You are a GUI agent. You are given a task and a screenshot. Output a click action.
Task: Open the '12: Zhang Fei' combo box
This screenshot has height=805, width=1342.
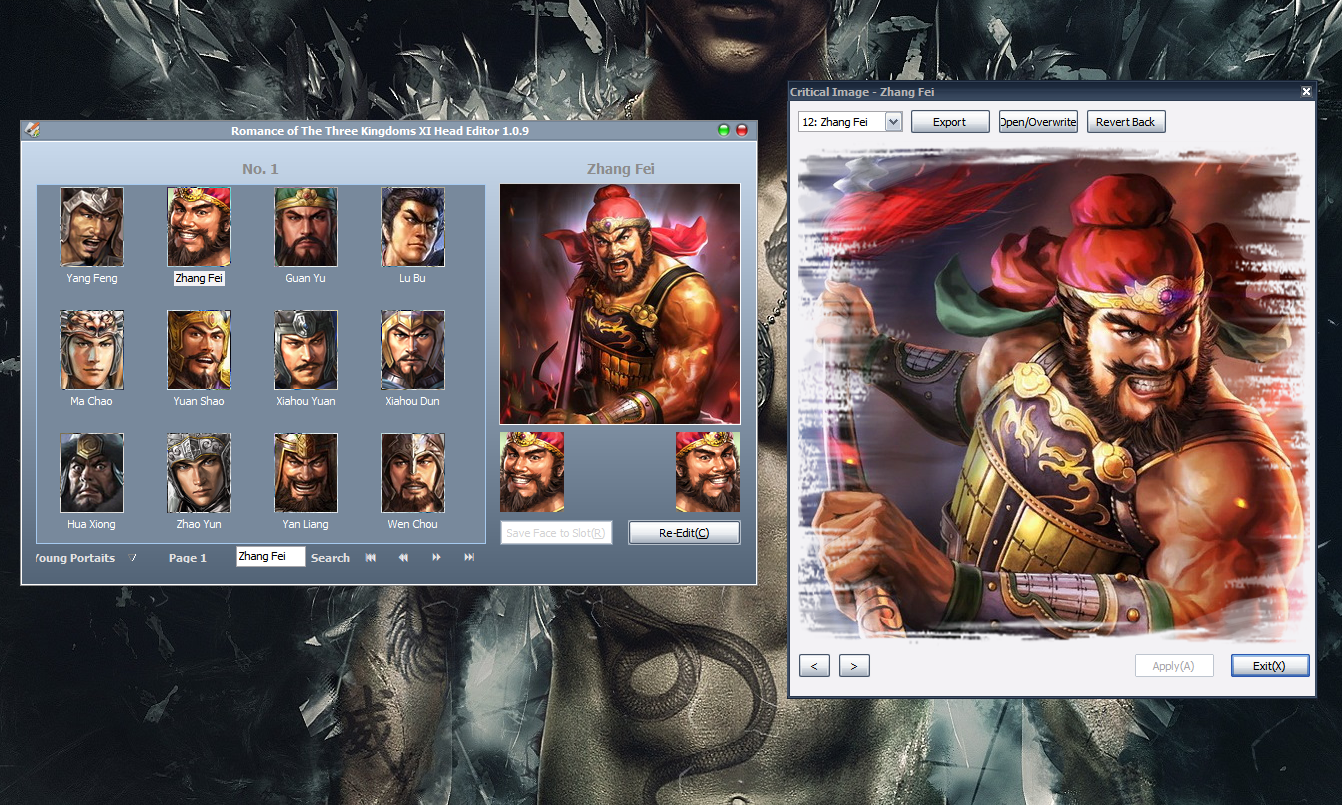tap(850, 122)
